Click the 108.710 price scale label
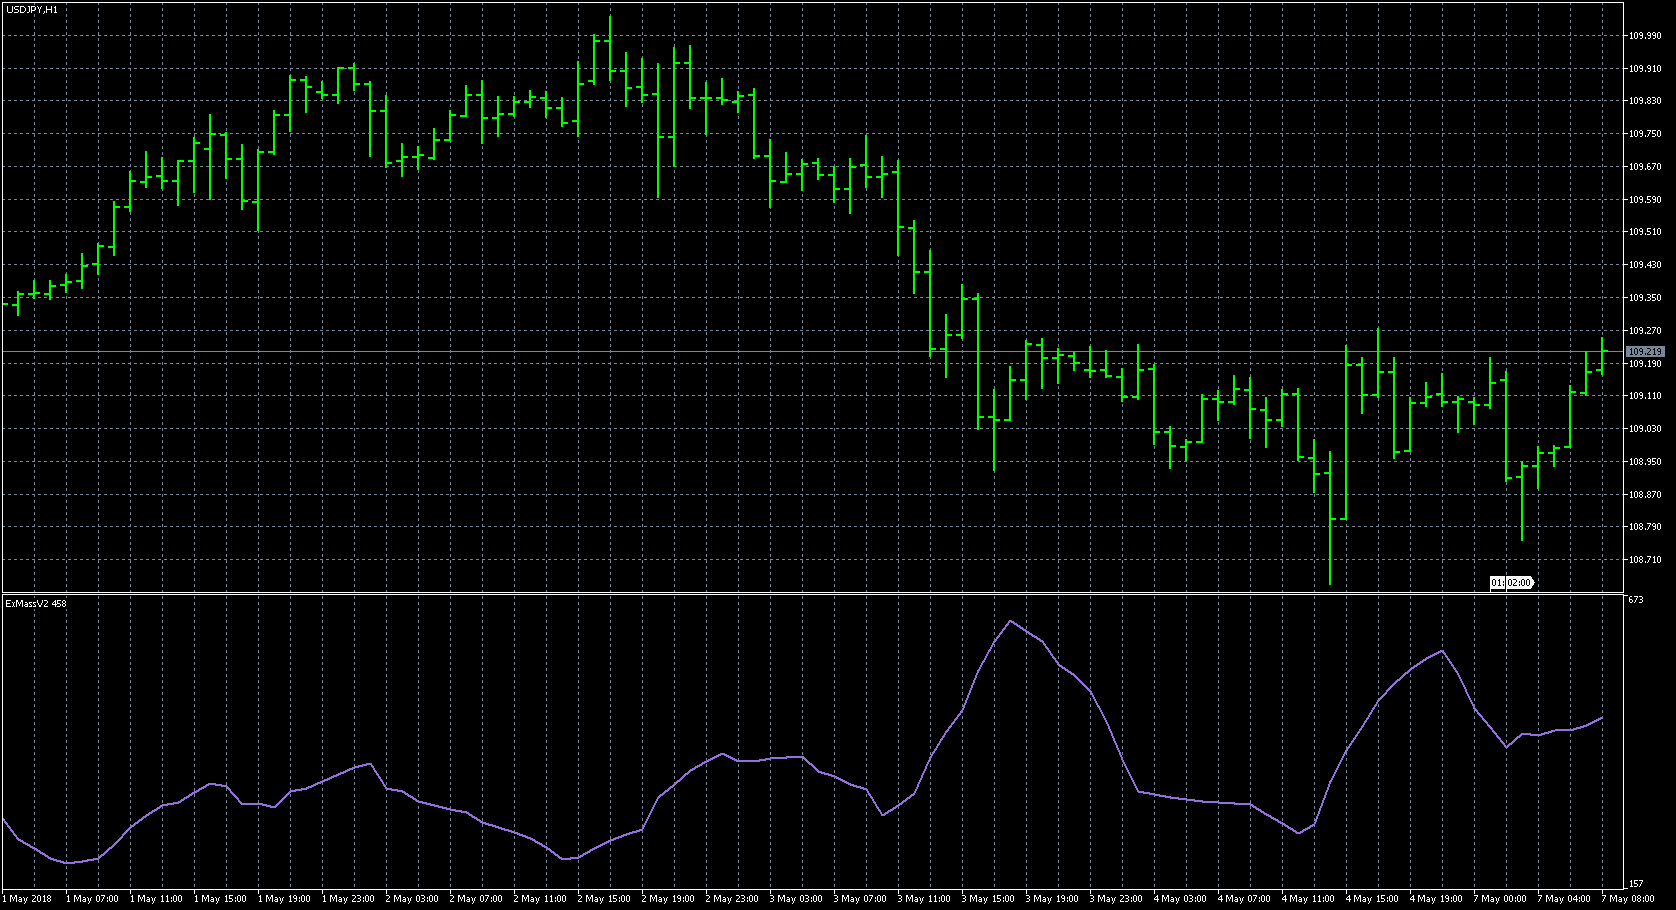 pyautogui.click(x=1644, y=560)
